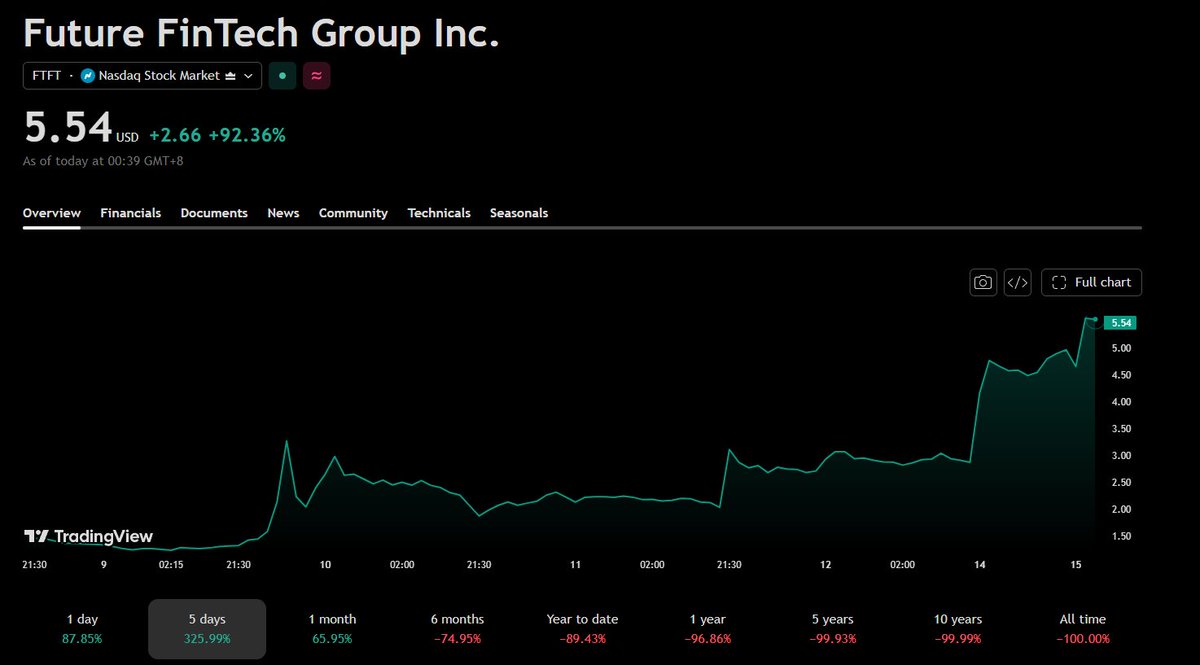The height and width of the screenshot is (665, 1200).
Task: Select the 5 years range
Action: tap(833, 629)
